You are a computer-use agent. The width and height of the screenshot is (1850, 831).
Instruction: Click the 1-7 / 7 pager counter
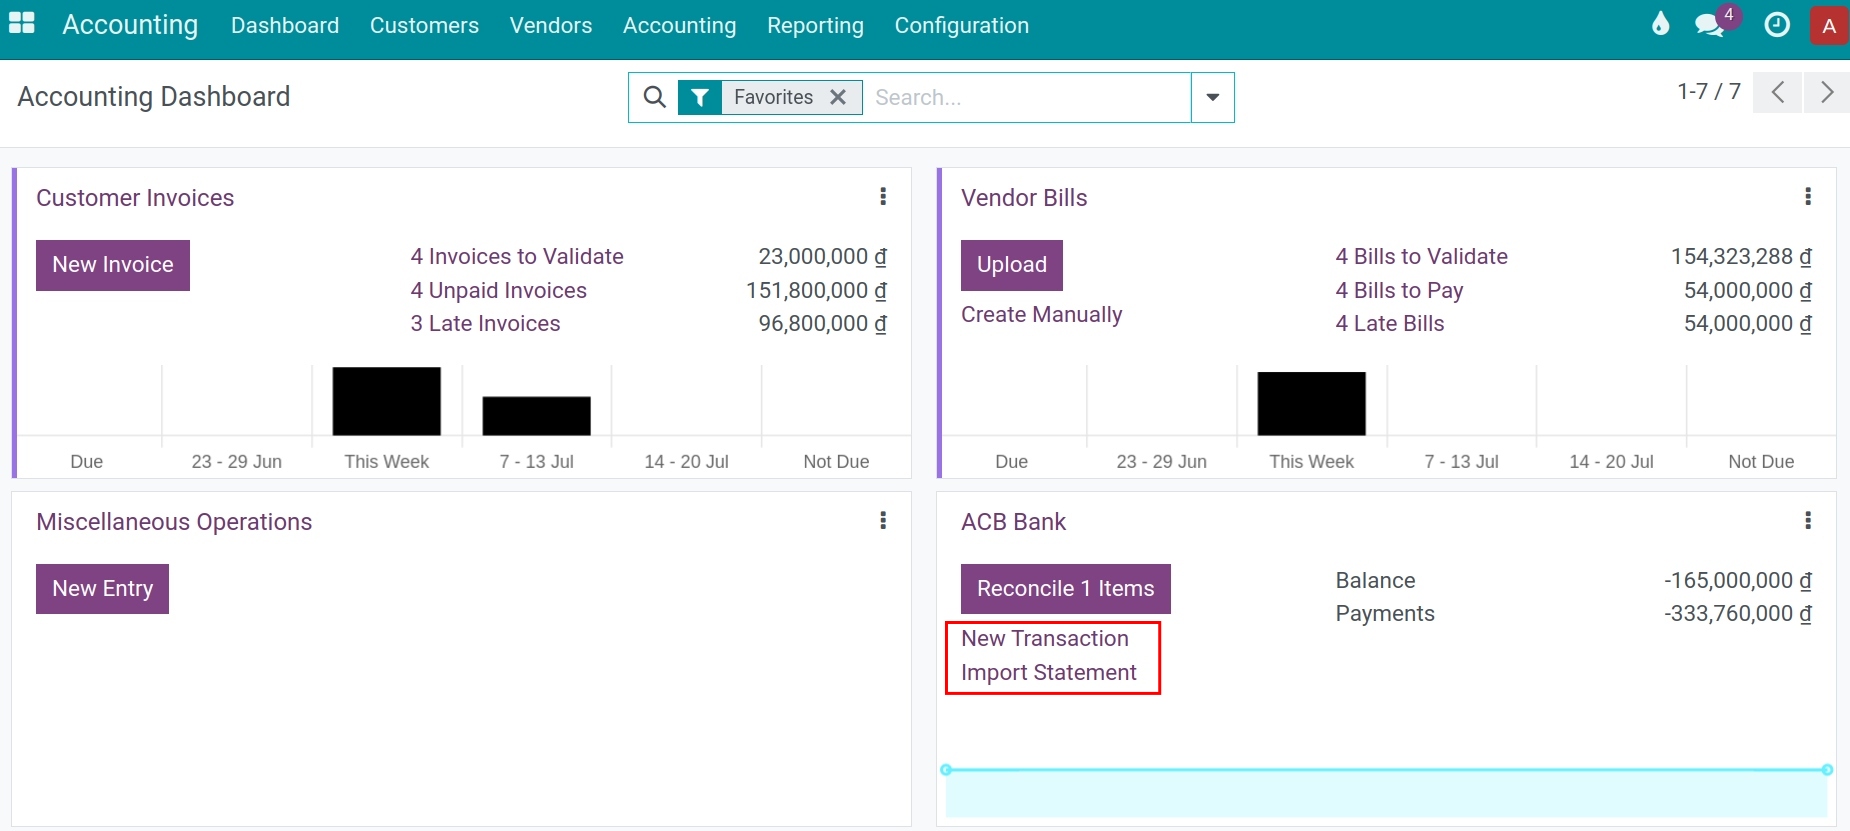[x=1709, y=92]
